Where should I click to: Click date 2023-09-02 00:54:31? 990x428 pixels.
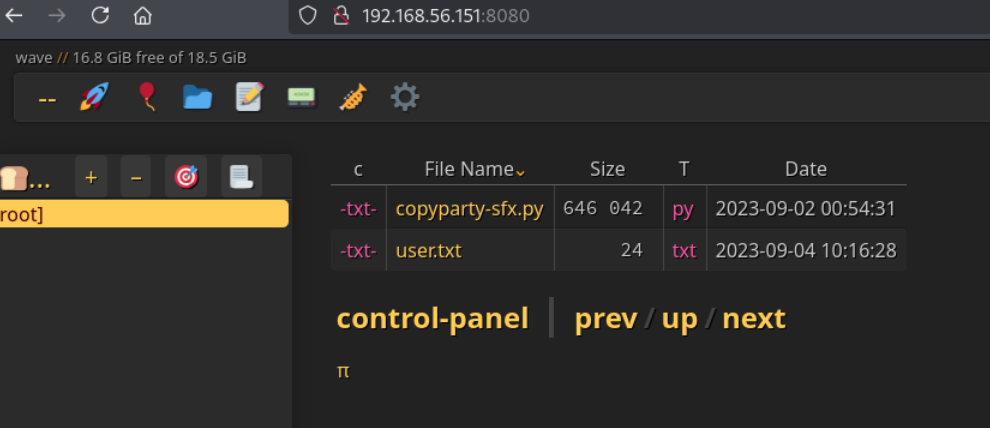[x=806, y=208]
